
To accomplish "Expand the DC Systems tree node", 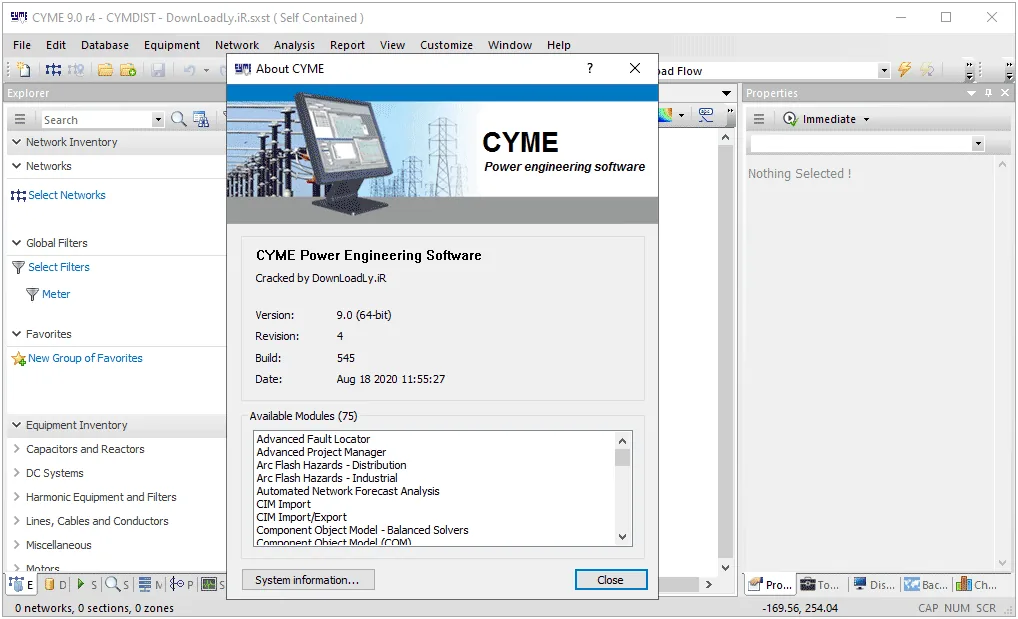I will (17, 472).
